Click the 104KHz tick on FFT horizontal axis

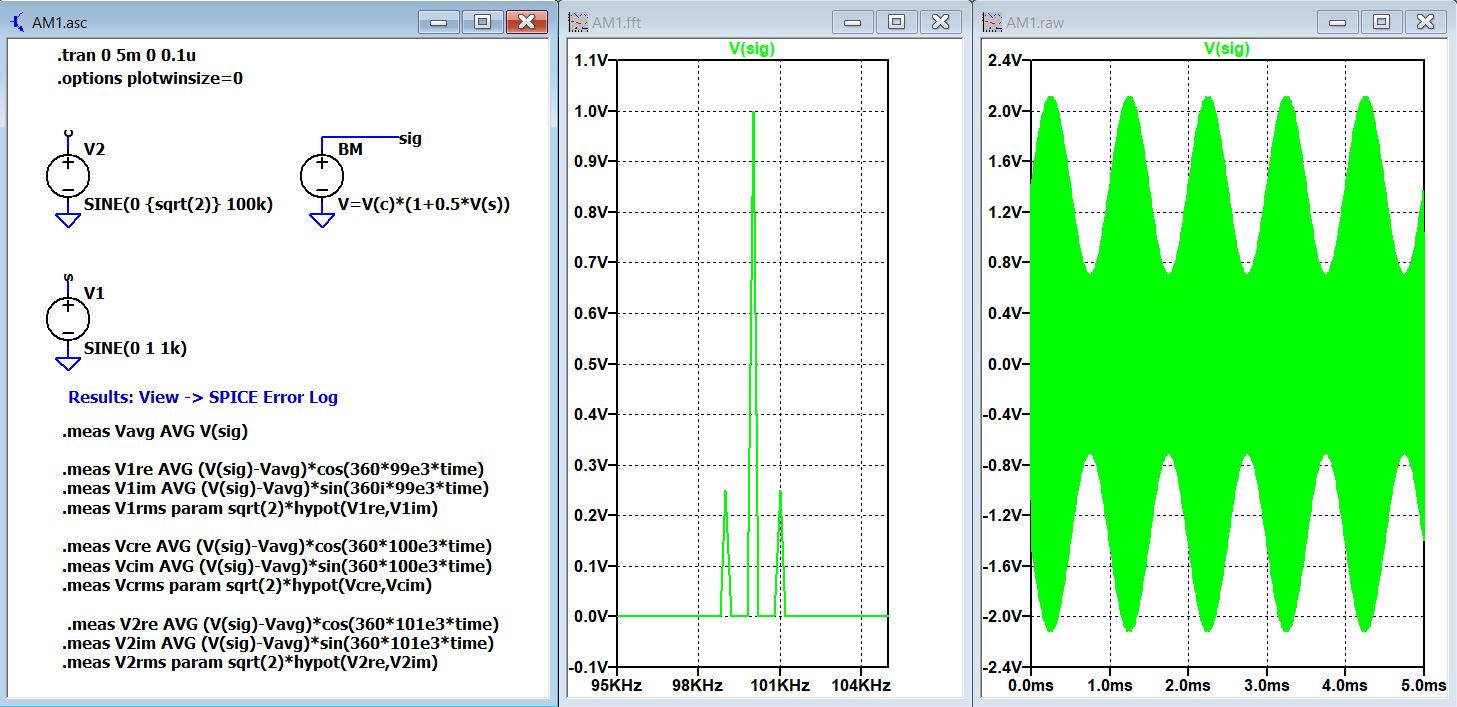861,685
